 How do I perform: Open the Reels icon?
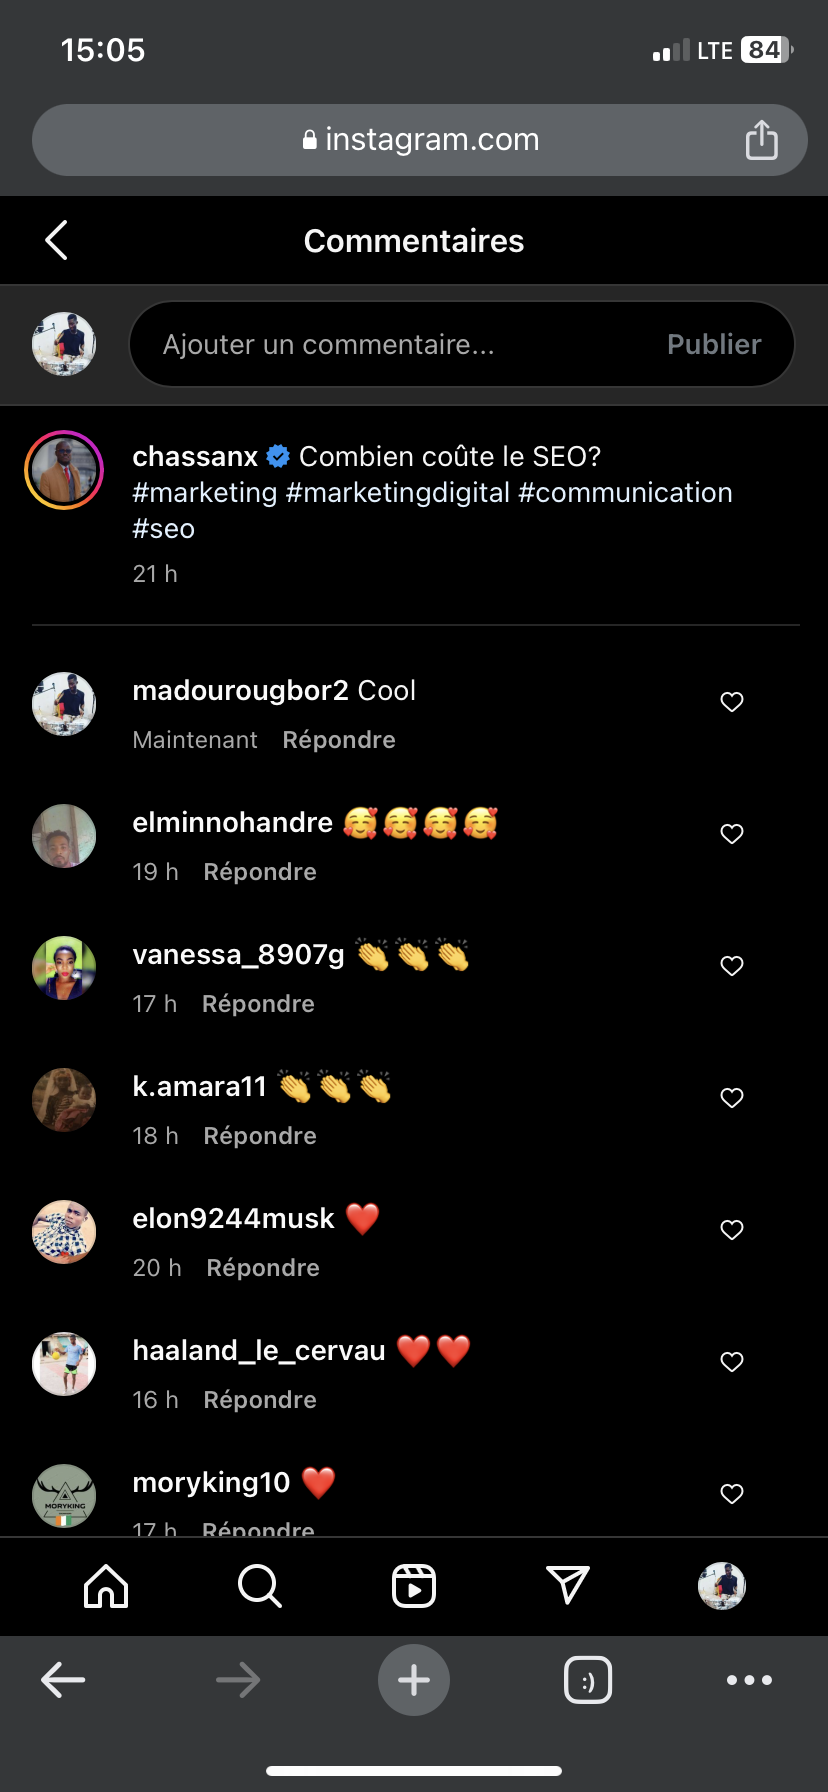414,1586
